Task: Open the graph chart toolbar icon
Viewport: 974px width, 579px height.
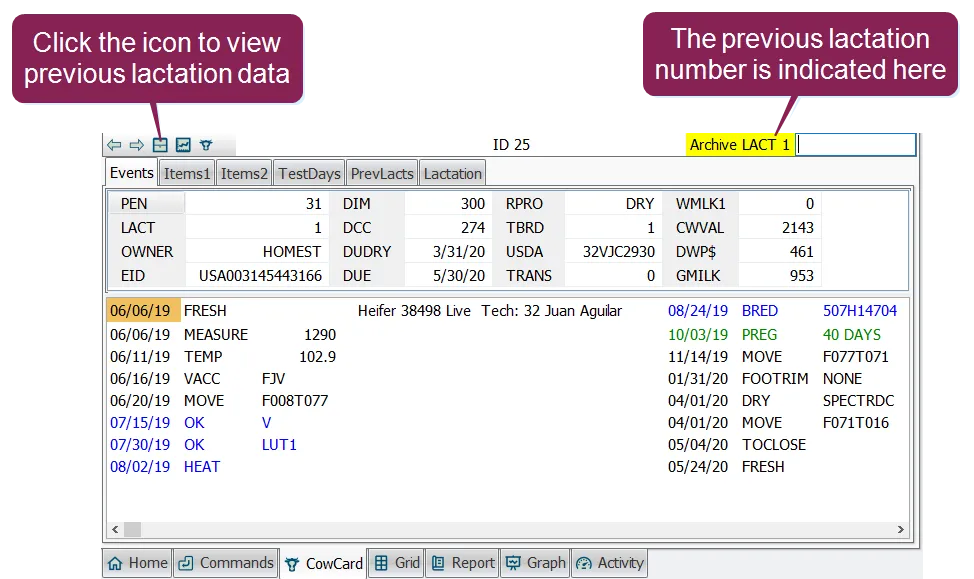Action: [183, 145]
